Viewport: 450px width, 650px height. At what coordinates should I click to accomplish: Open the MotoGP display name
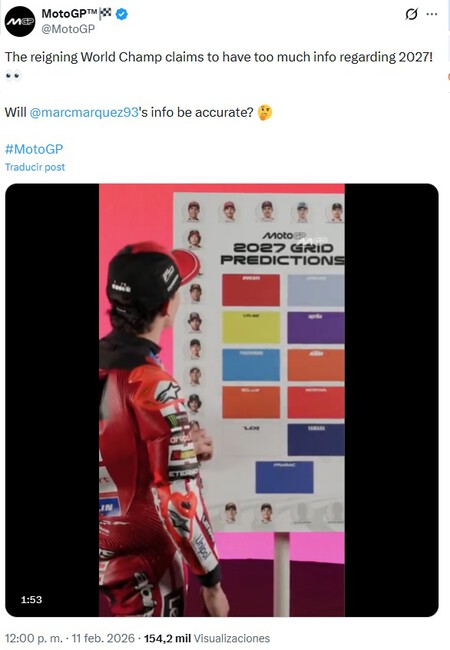tap(69, 14)
